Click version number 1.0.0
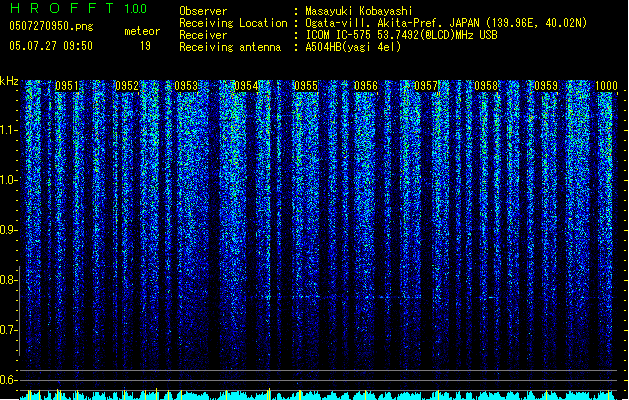This screenshot has height=400, width=629. (136, 8)
